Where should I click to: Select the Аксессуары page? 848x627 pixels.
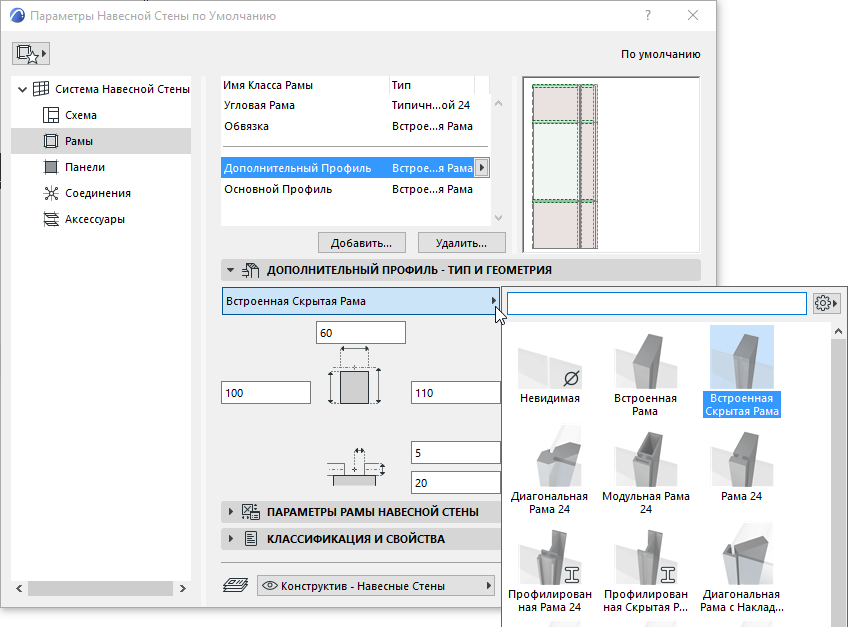point(94,219)
